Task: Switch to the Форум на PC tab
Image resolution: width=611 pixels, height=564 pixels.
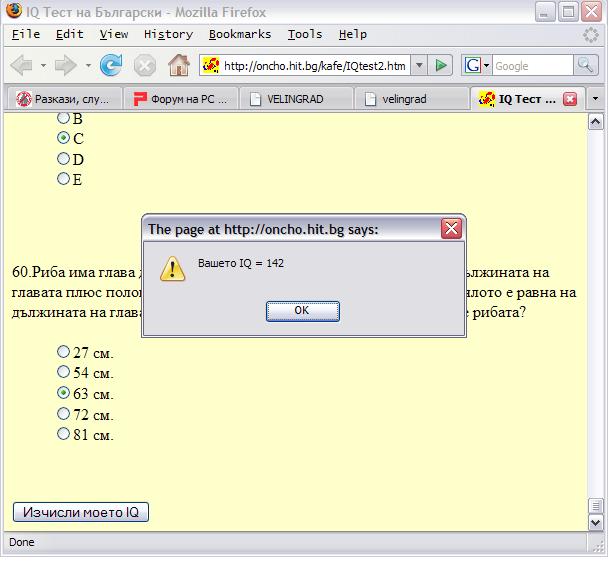Action: click(x=180, y=99)
